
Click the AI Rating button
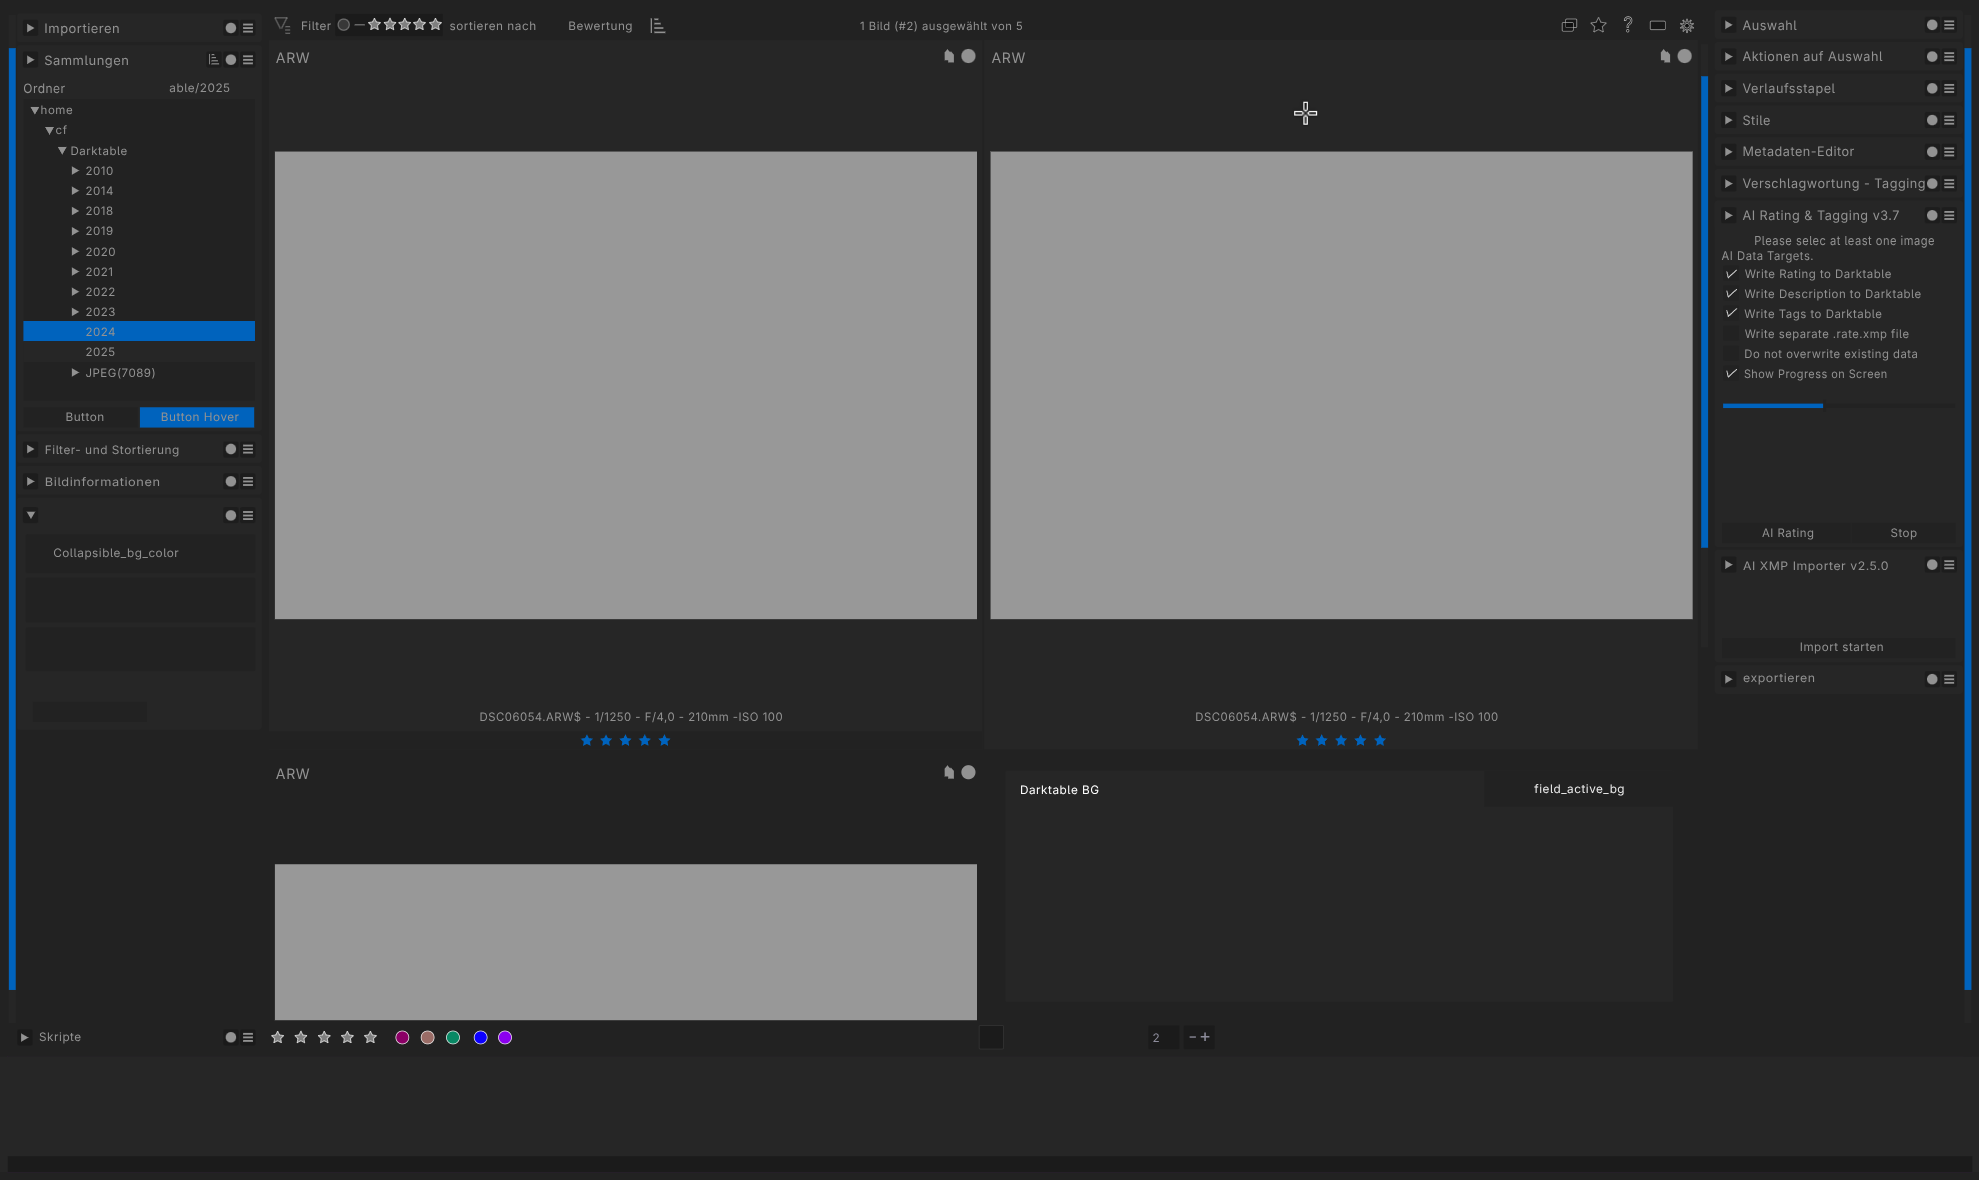(x=1787, y=533)
